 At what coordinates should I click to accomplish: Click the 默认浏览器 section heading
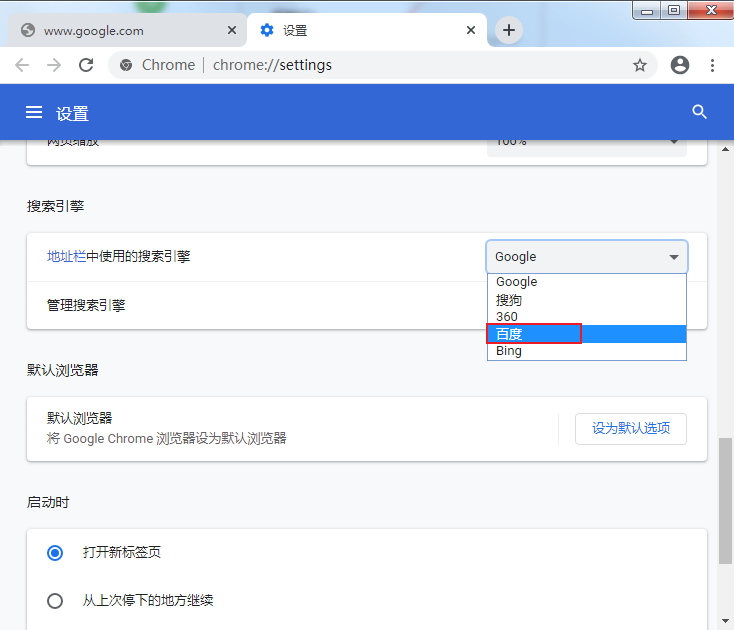point(62,370)
